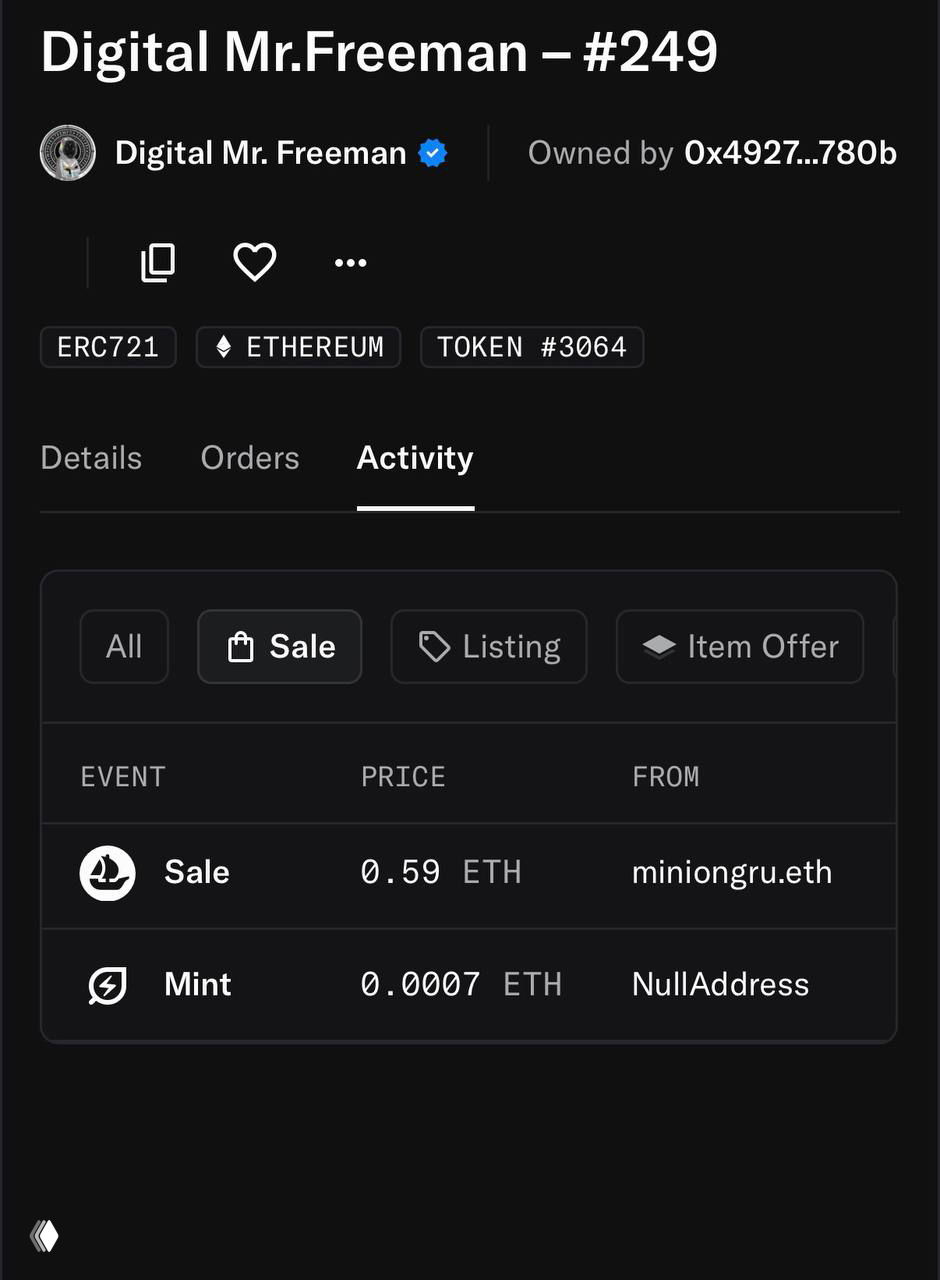The height and width of the screenshot is (1280, 940).
Task: Switch to the Orders tab
Action: (x=250, y=458)
